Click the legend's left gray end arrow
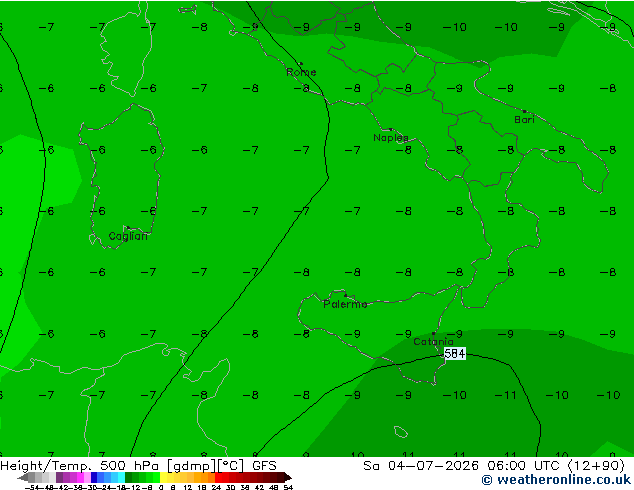634x490 pixels. (23, 477)
